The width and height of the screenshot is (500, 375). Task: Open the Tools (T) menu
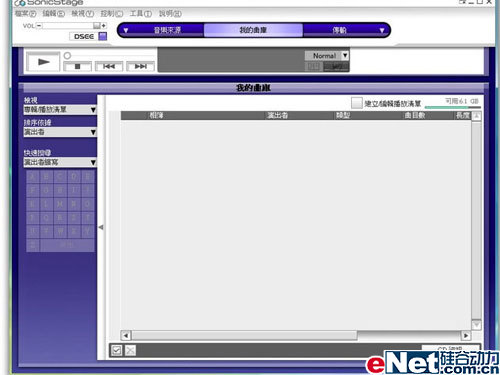point(140,14)
